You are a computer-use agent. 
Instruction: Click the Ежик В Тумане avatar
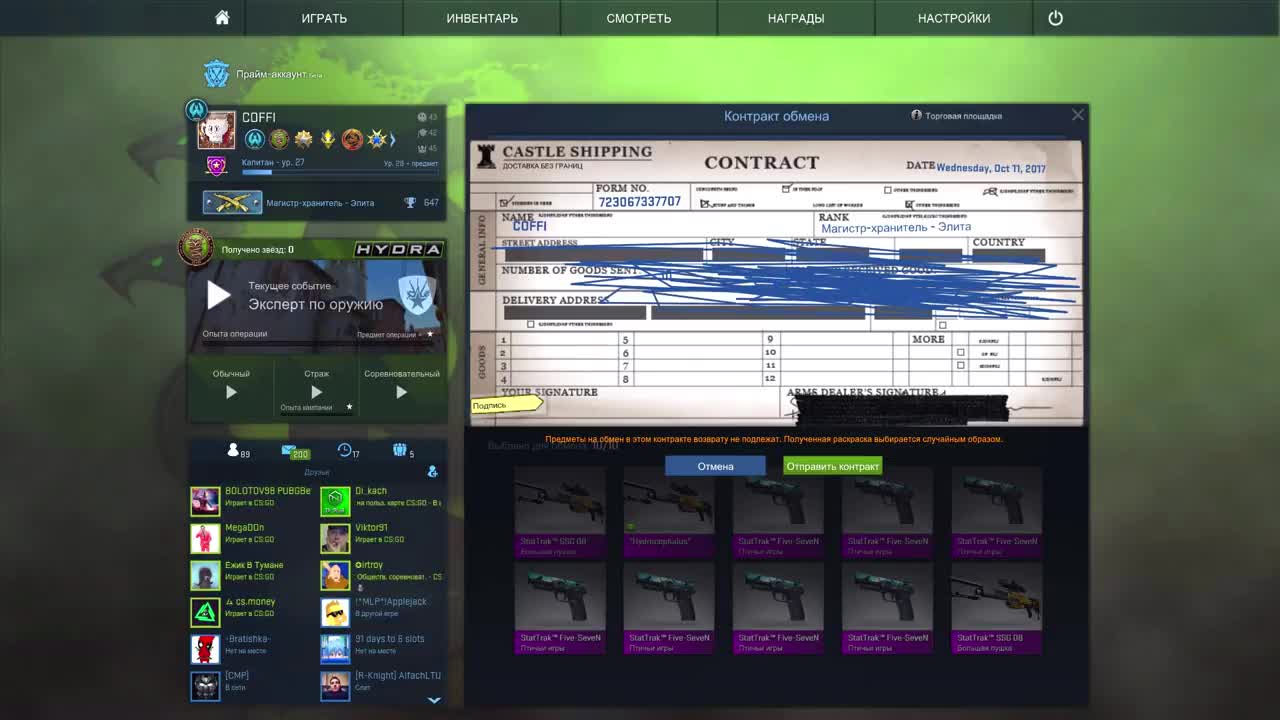tap(205, 575)
